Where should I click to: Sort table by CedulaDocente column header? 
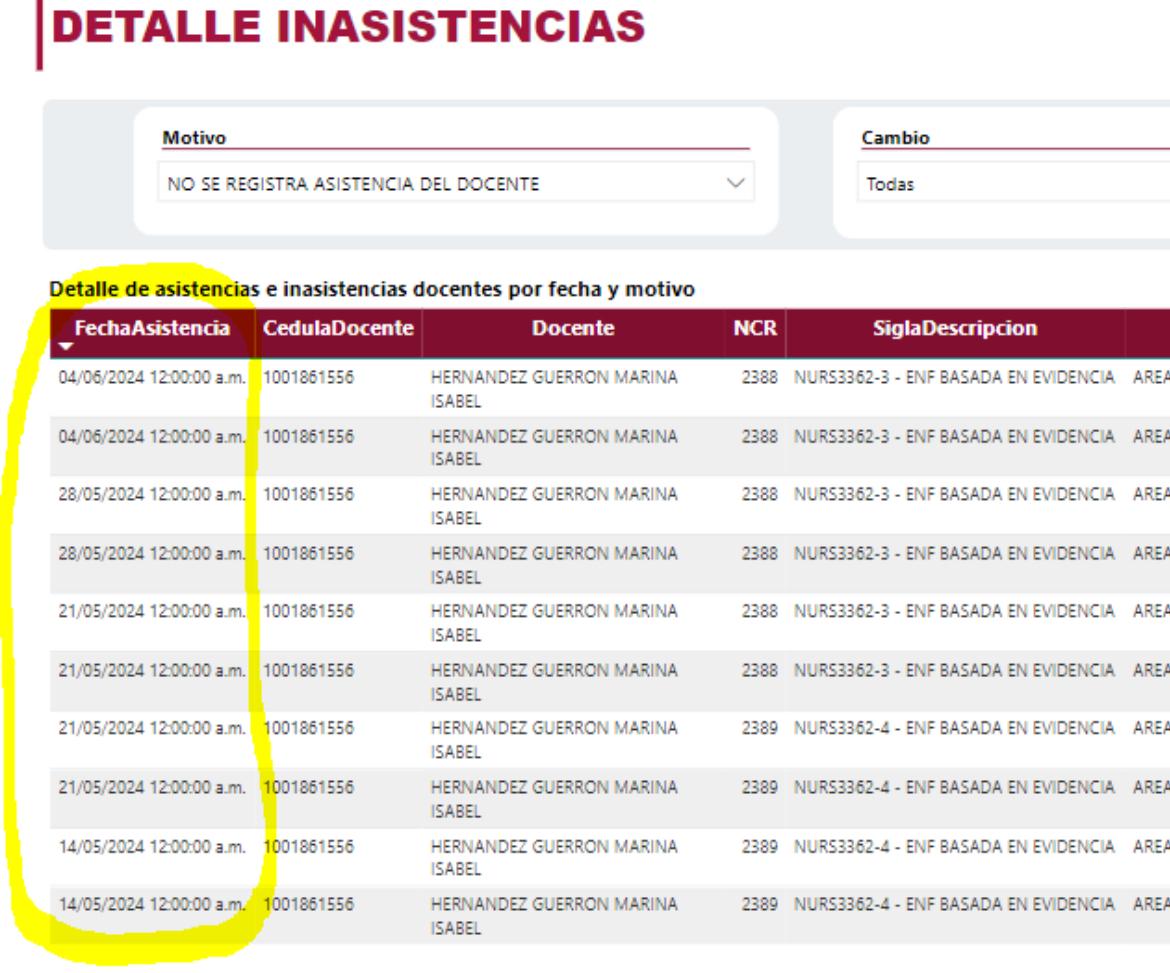click(339, 328)
